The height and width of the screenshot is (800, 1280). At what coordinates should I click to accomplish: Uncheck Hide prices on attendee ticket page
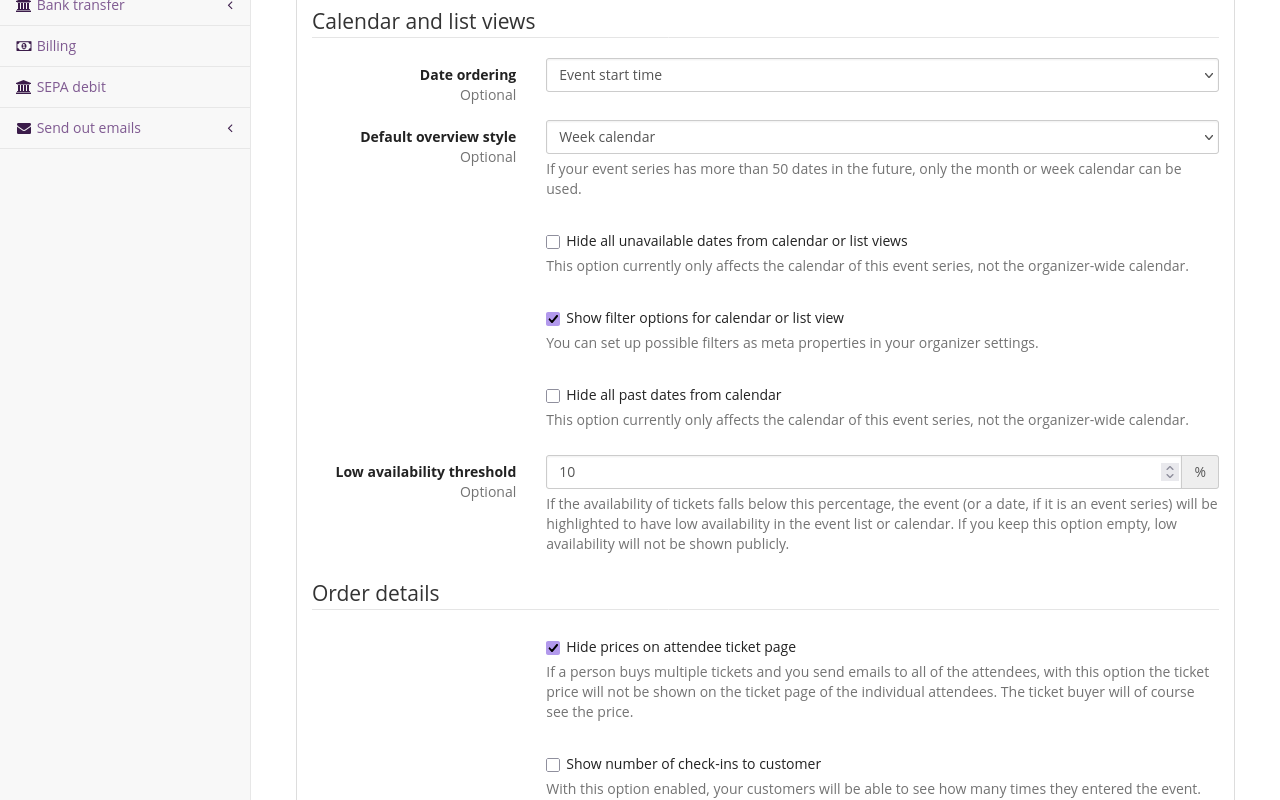553,647
